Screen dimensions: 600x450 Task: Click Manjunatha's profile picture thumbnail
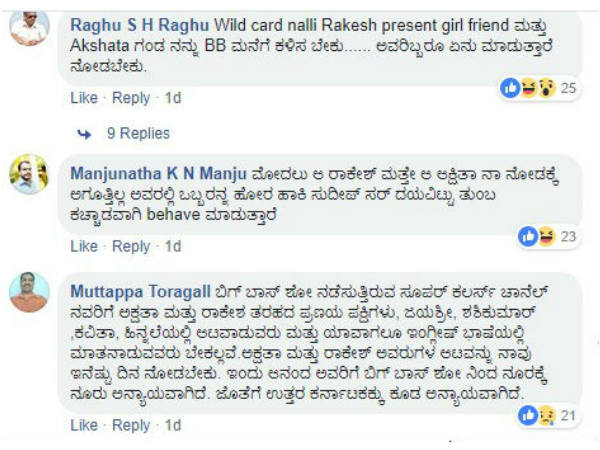[x=29, y=174]
